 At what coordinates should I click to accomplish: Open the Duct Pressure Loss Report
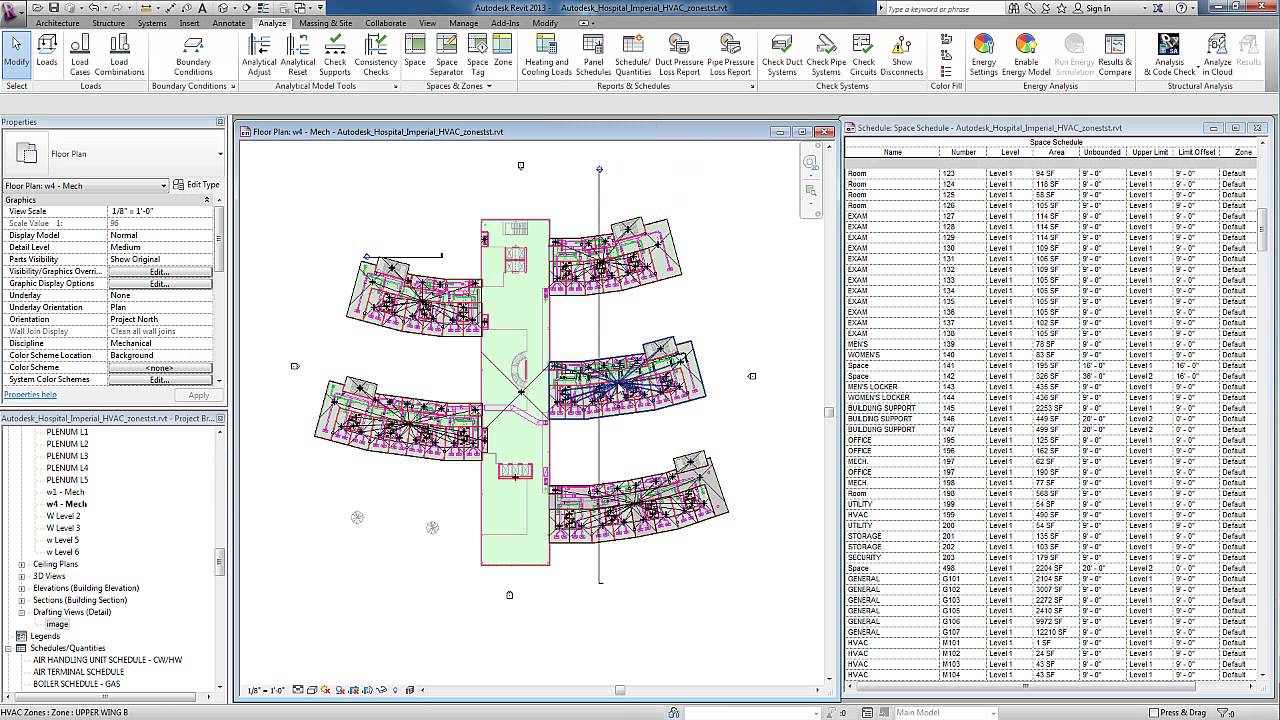click(x=679, y=54)
